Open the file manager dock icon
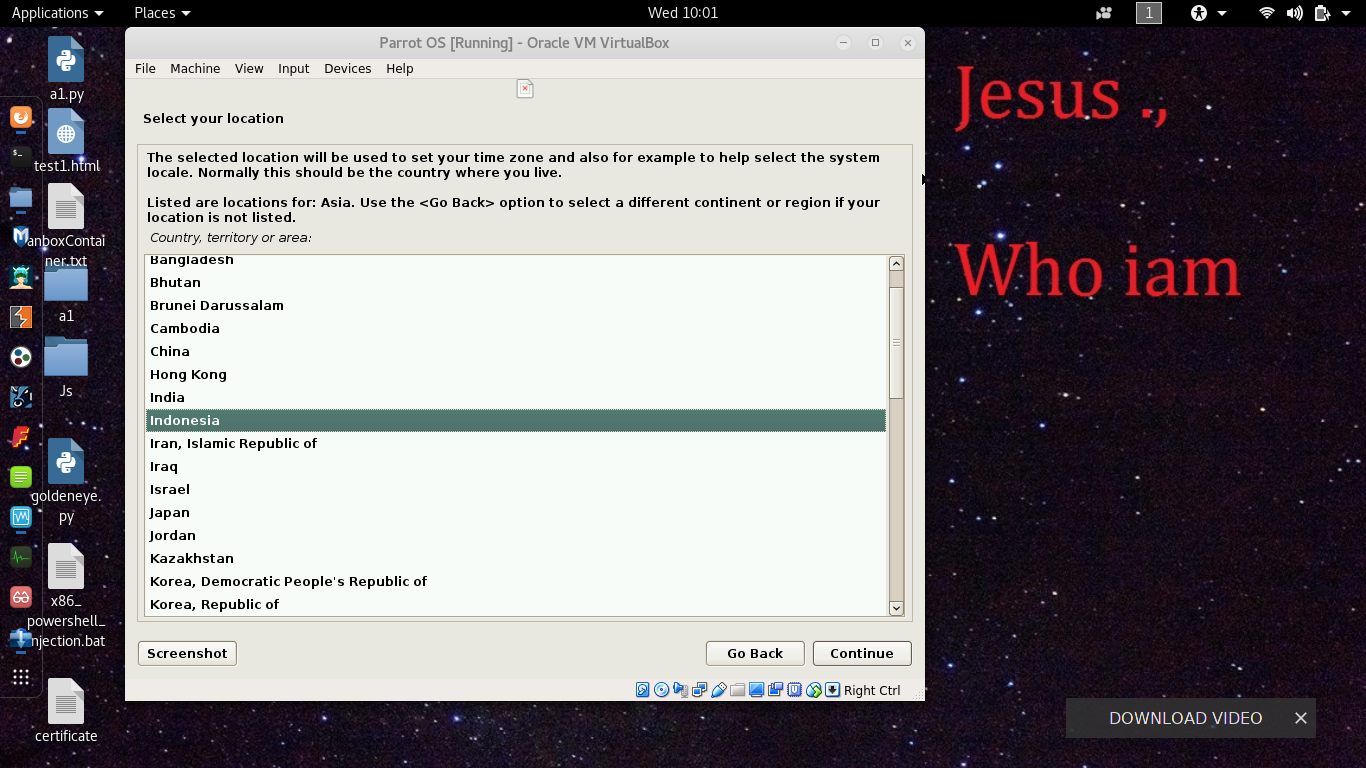1366x768 pixels. coord(21,197)
